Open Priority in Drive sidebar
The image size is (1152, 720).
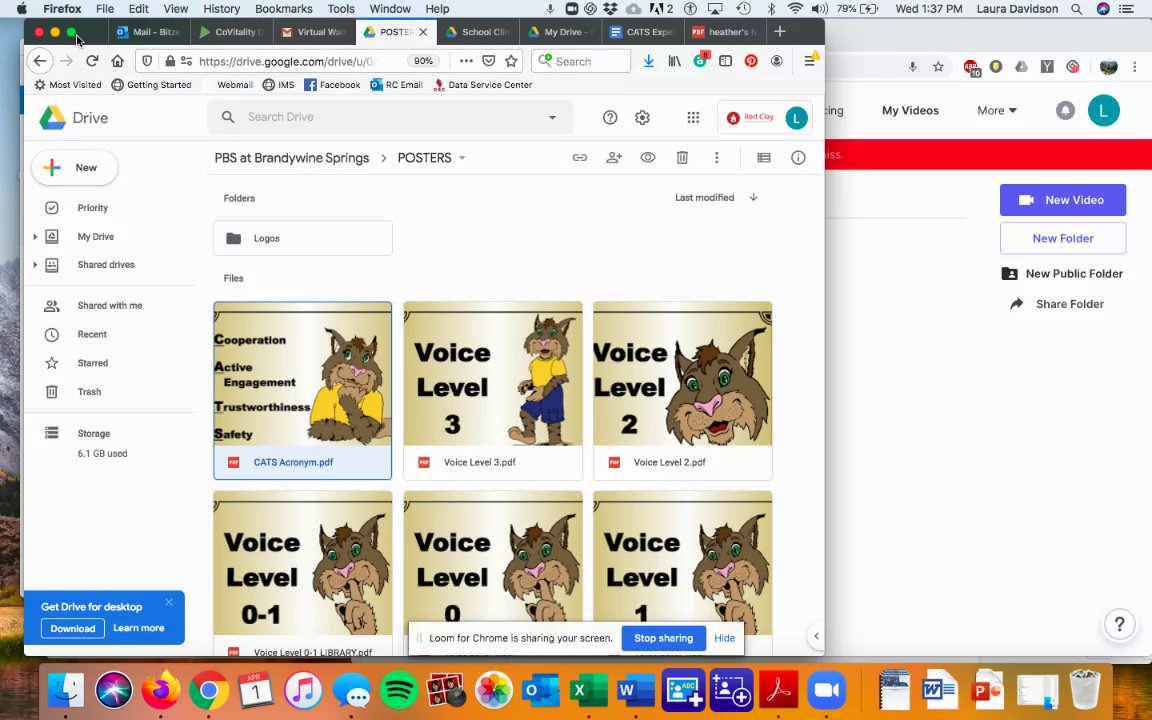pos(93,208)
